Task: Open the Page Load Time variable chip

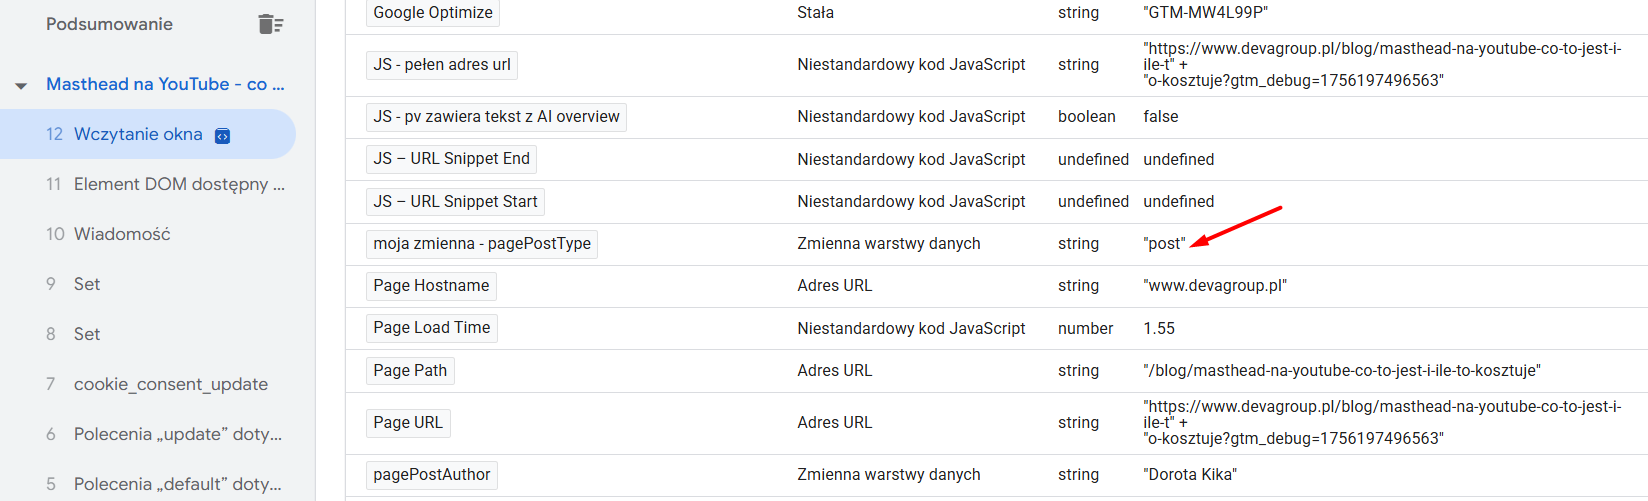Action: tap(432, 328)
